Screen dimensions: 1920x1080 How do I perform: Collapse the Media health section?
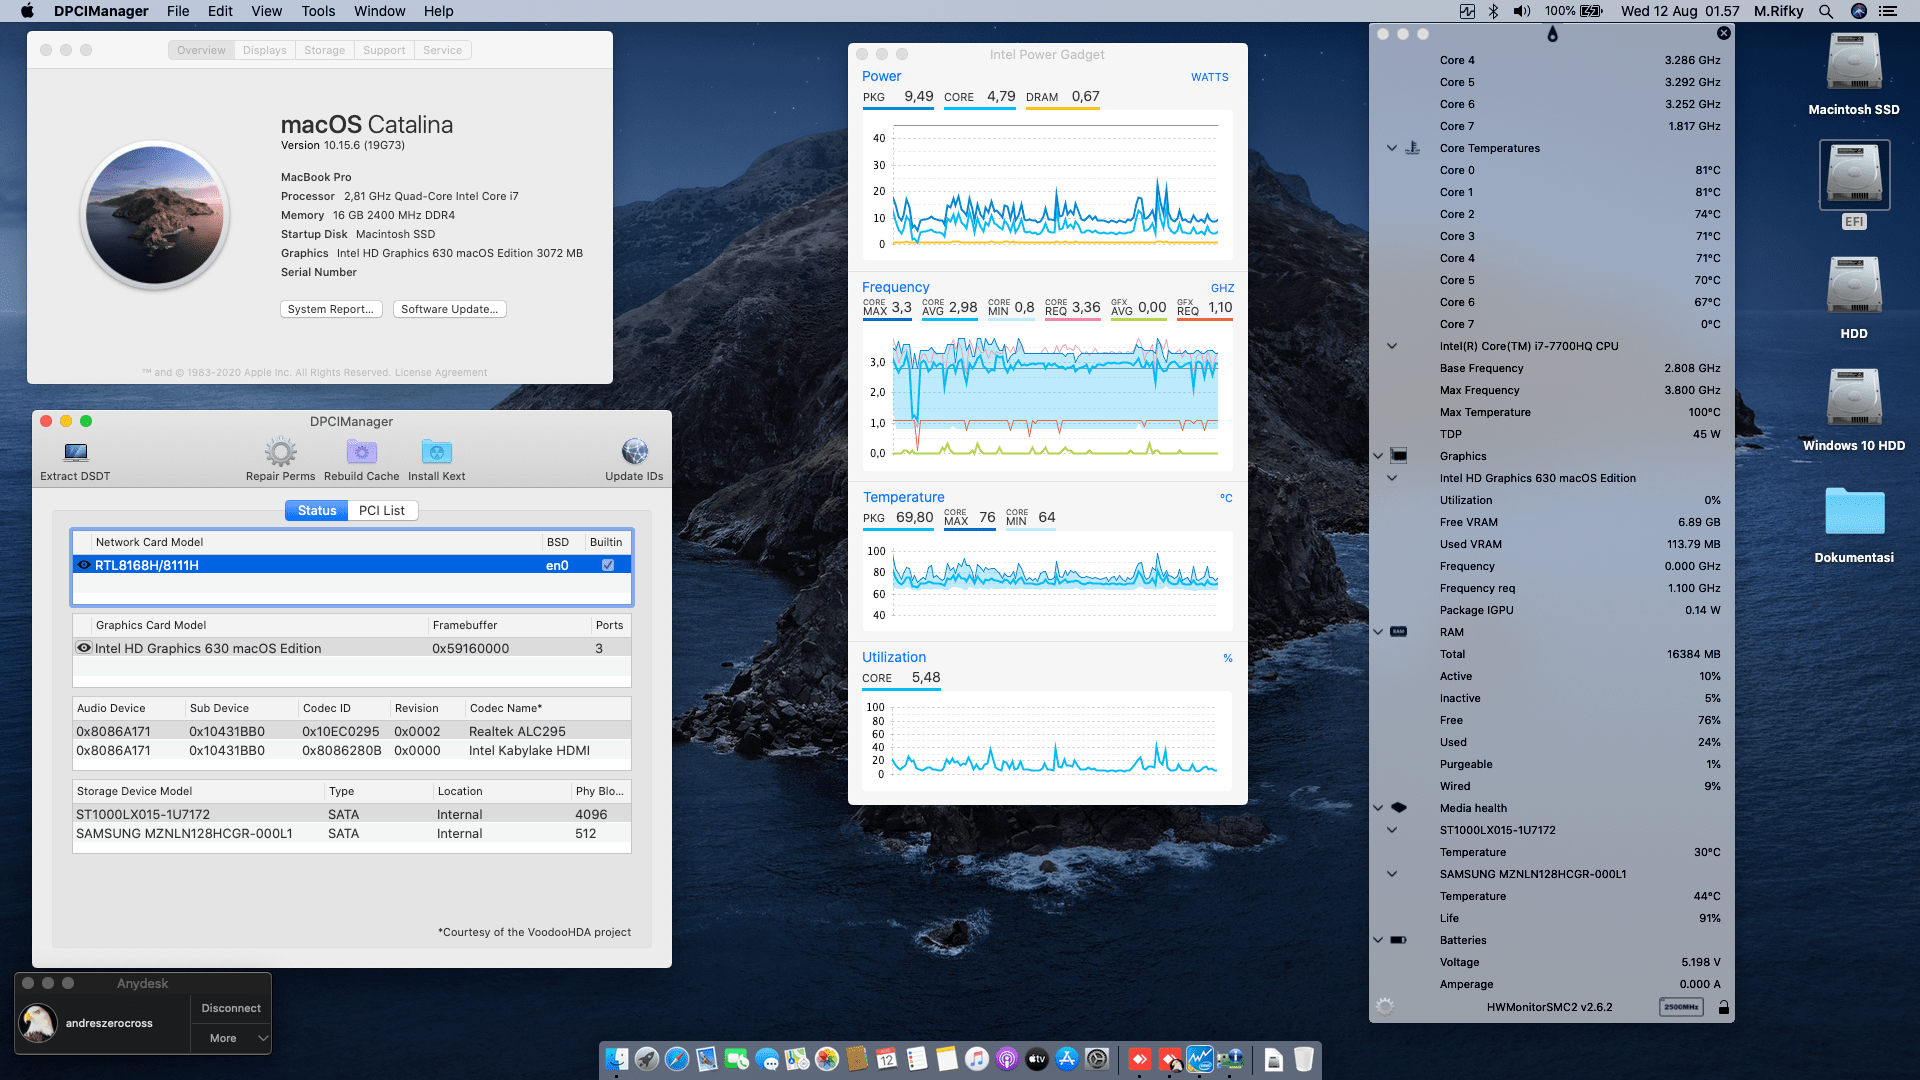click(x=1378, y=808)
